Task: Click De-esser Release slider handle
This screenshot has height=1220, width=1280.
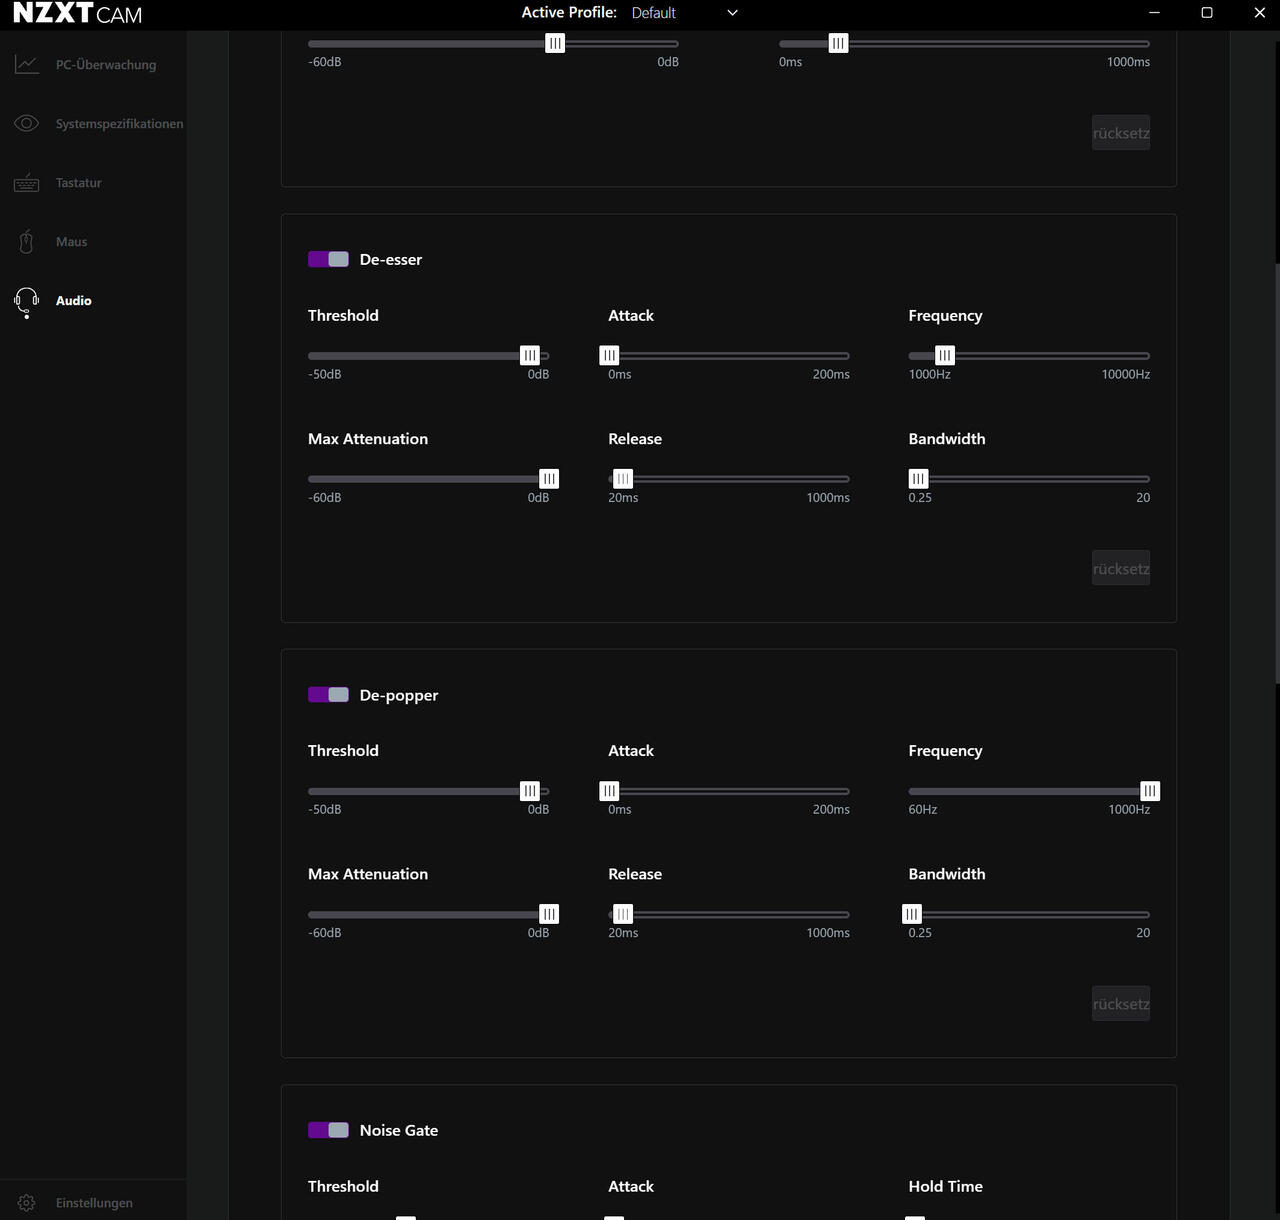Action: coord(623,479)
